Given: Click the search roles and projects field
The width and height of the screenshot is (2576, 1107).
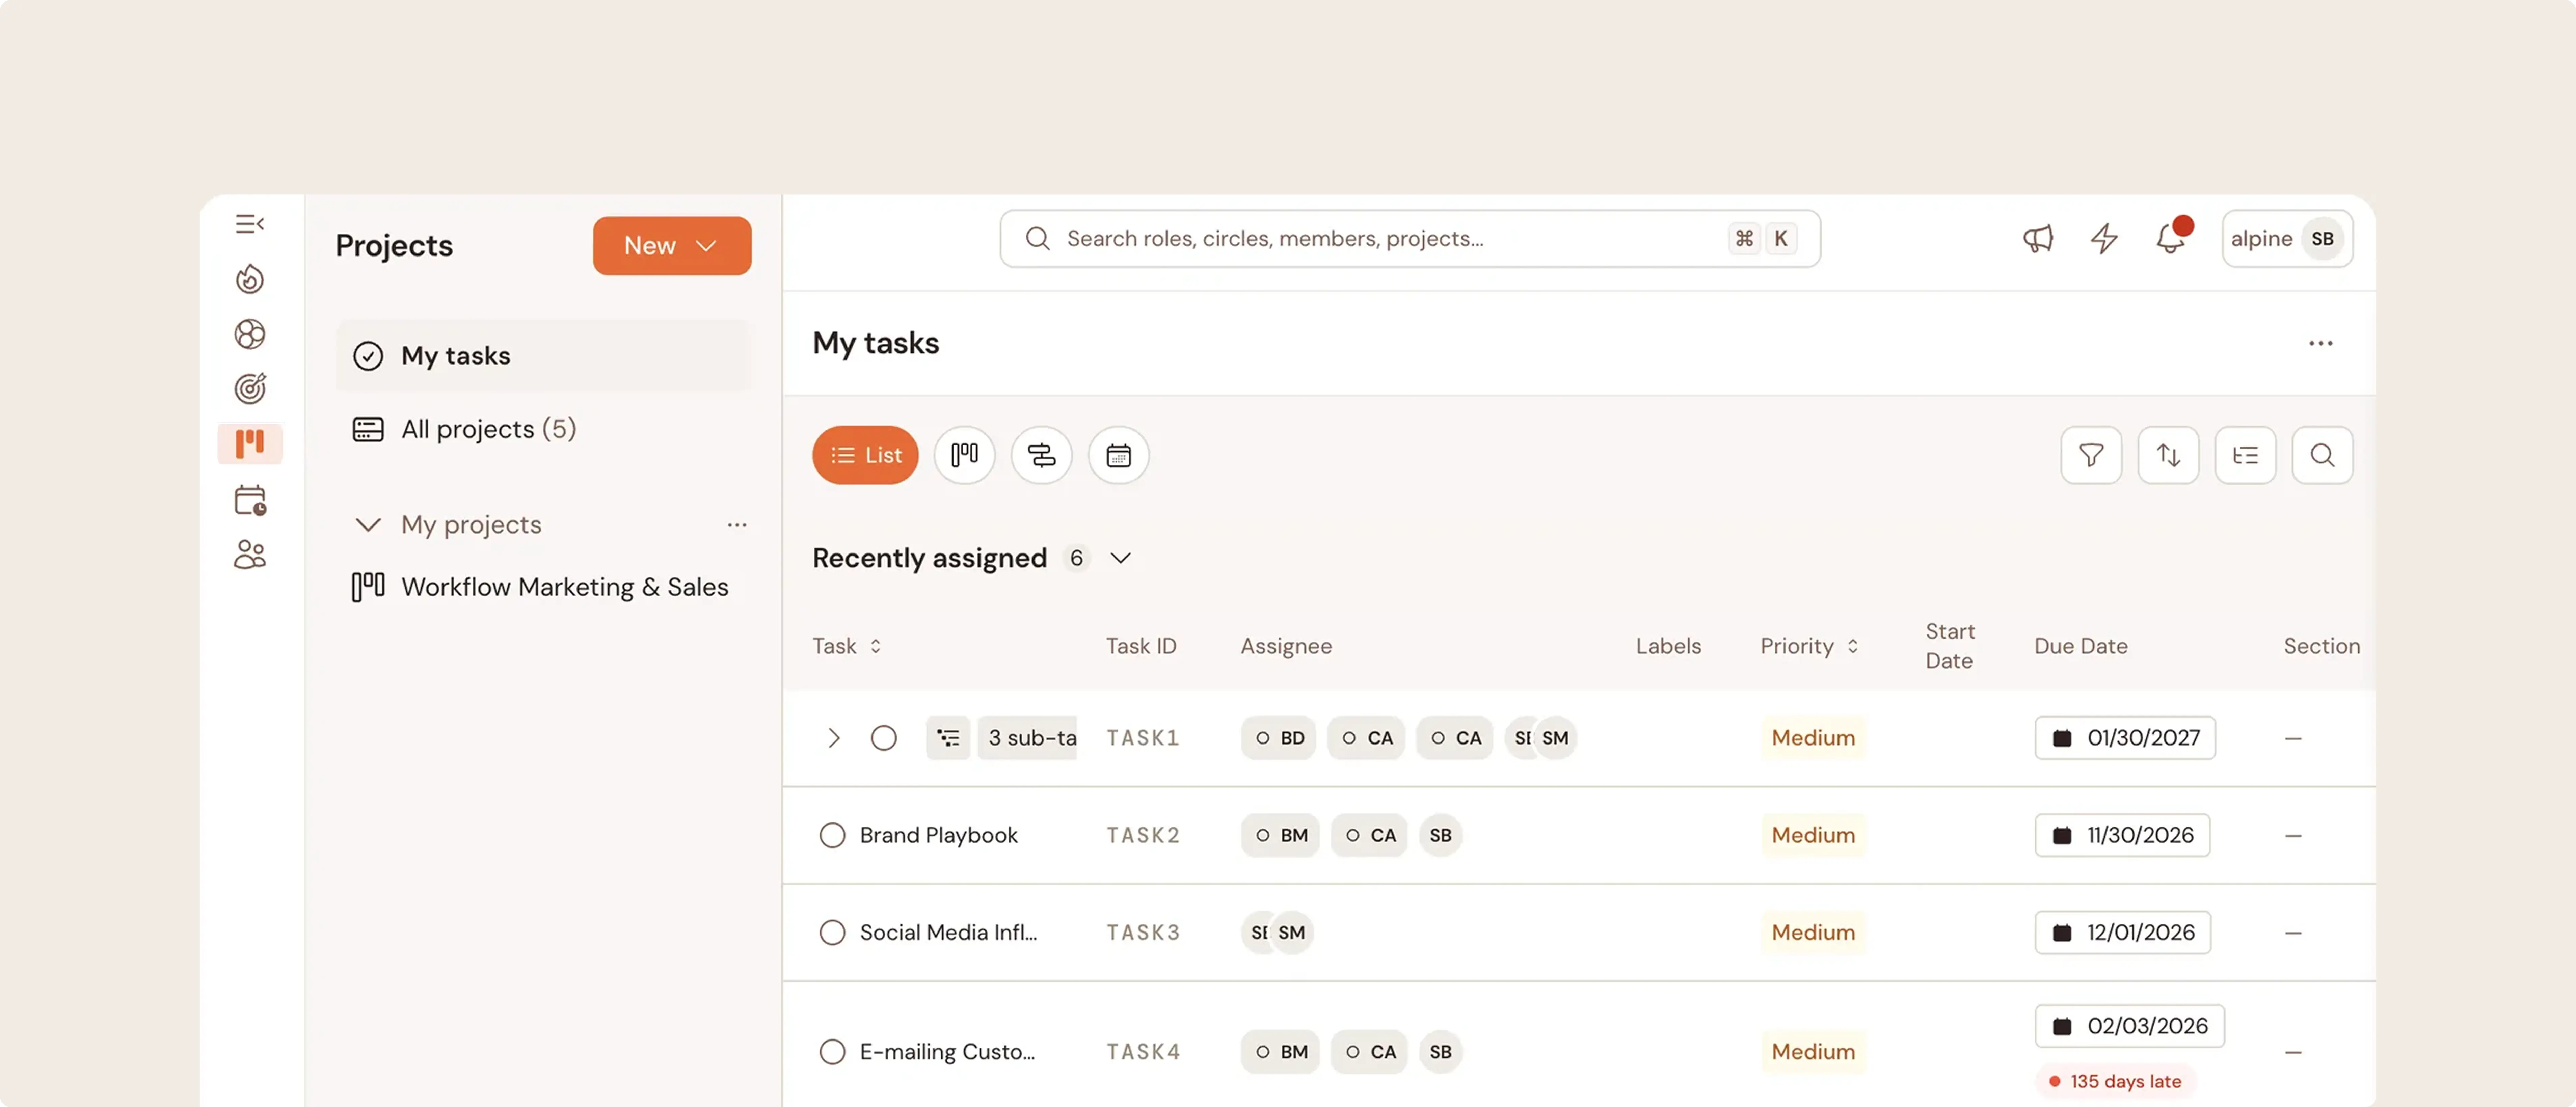Looking at the screenshot, I should tap(1410, 239).
